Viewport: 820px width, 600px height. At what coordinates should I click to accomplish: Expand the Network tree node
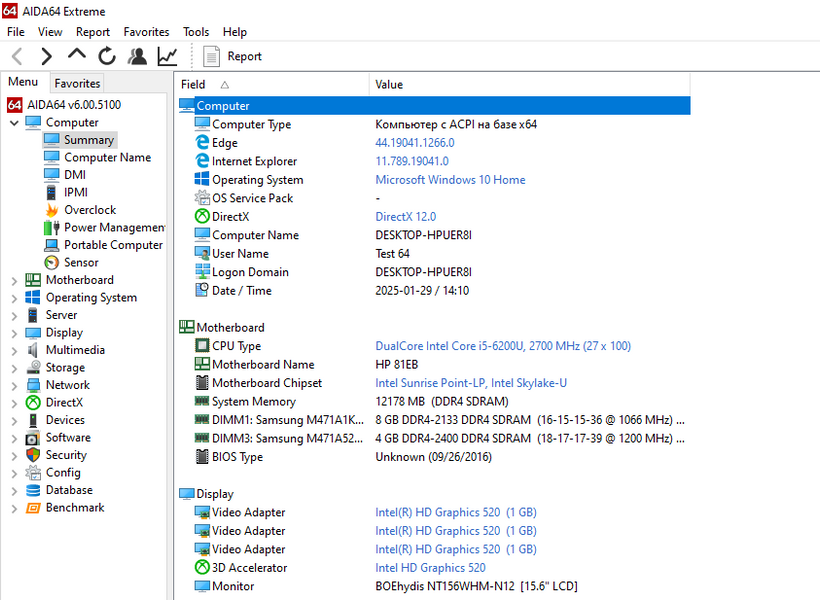pyautogui.click(x=14, y=386)
